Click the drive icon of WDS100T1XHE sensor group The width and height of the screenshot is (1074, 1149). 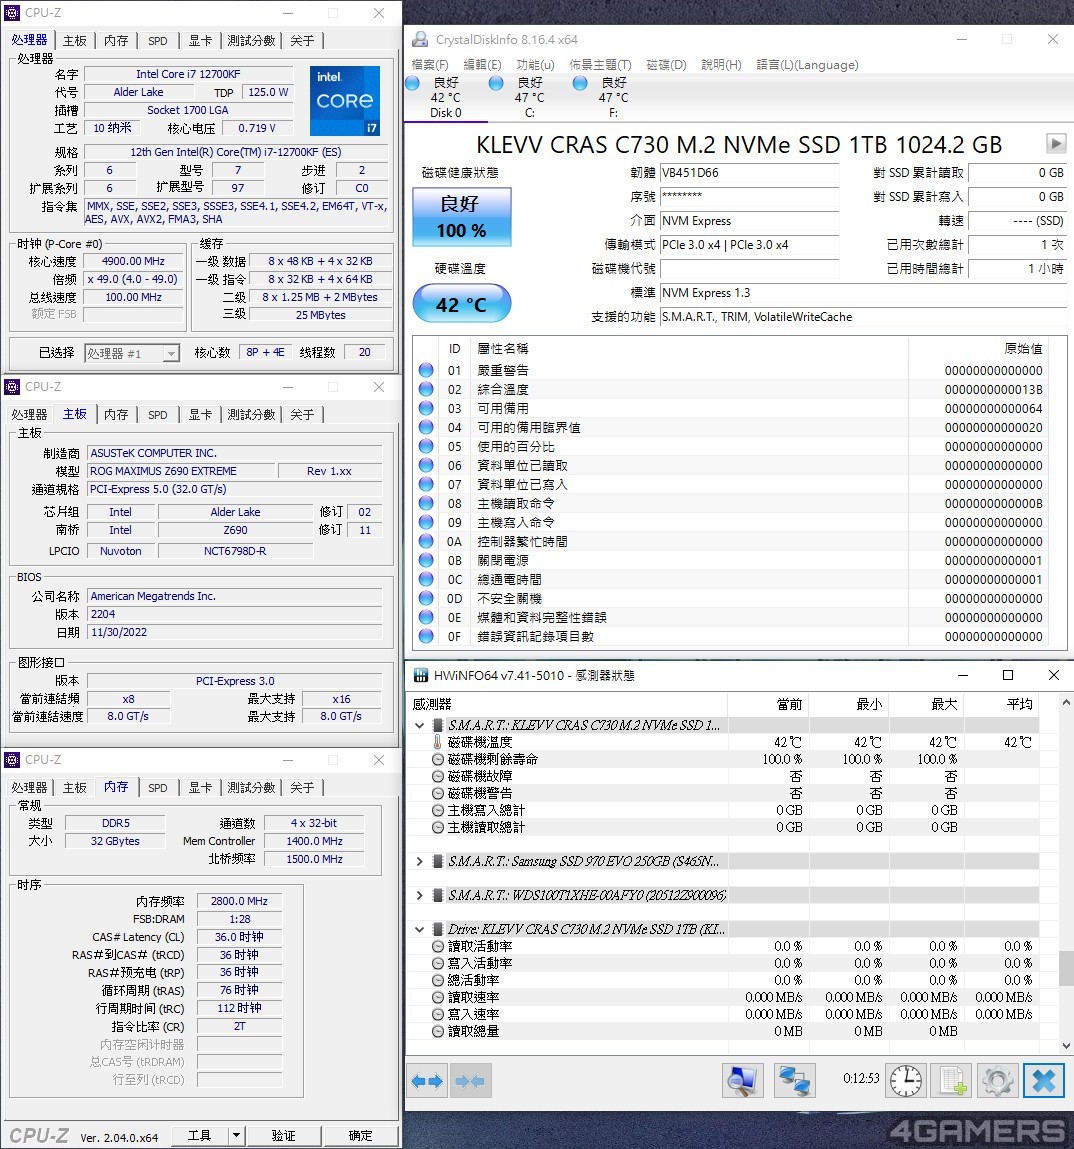[x=437, y=895]
